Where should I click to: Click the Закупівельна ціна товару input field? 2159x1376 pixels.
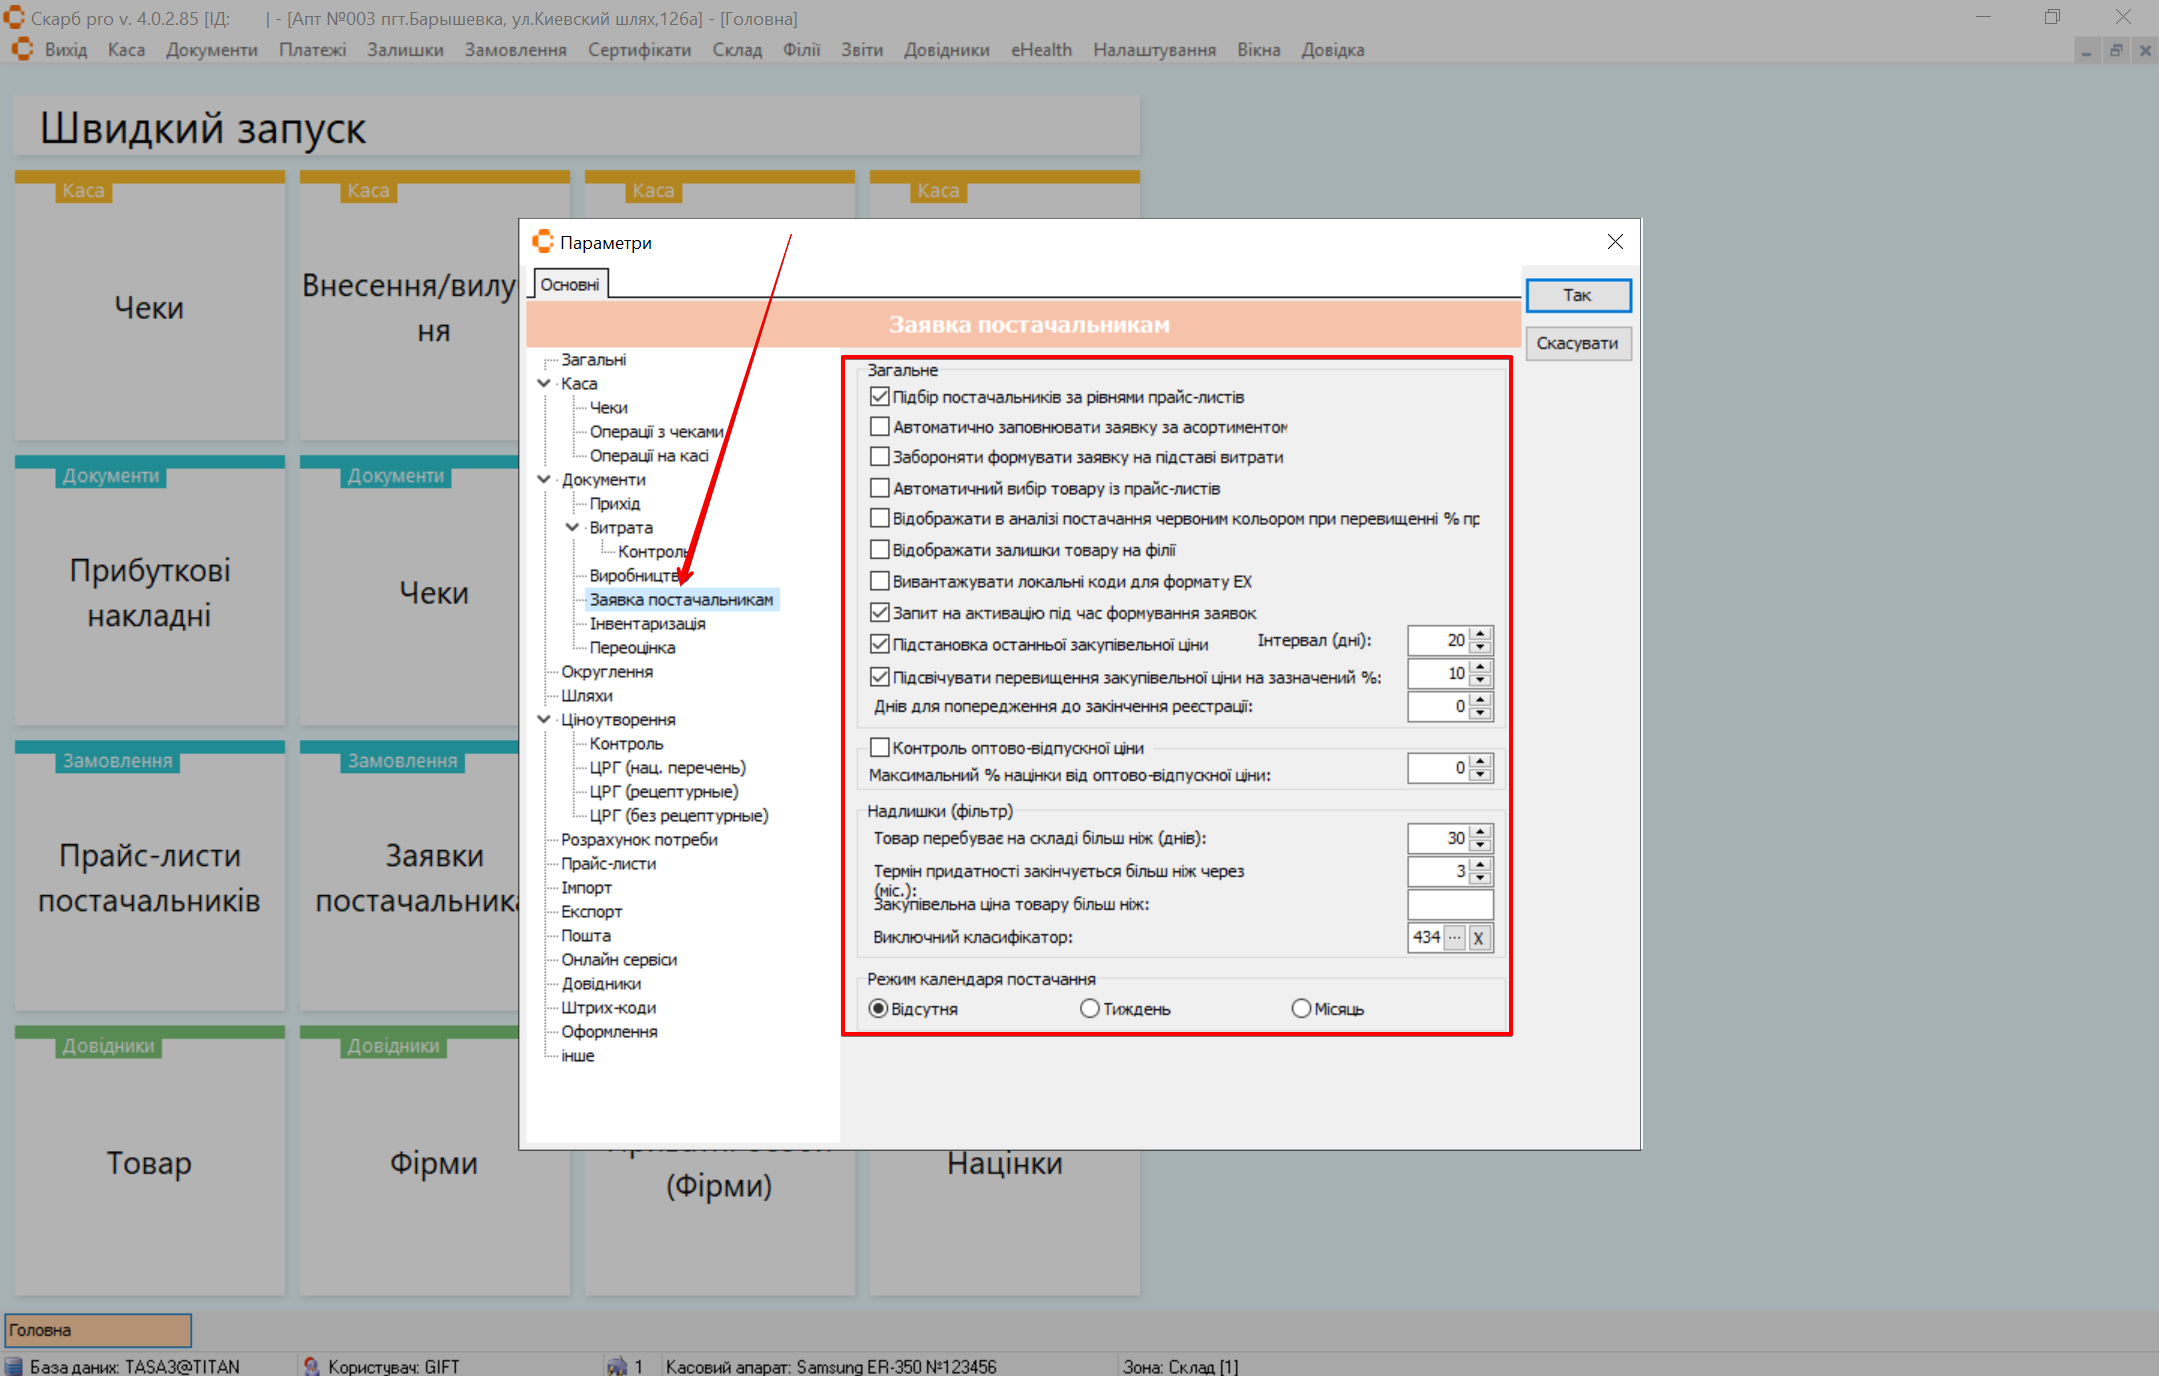[1449, 905]
